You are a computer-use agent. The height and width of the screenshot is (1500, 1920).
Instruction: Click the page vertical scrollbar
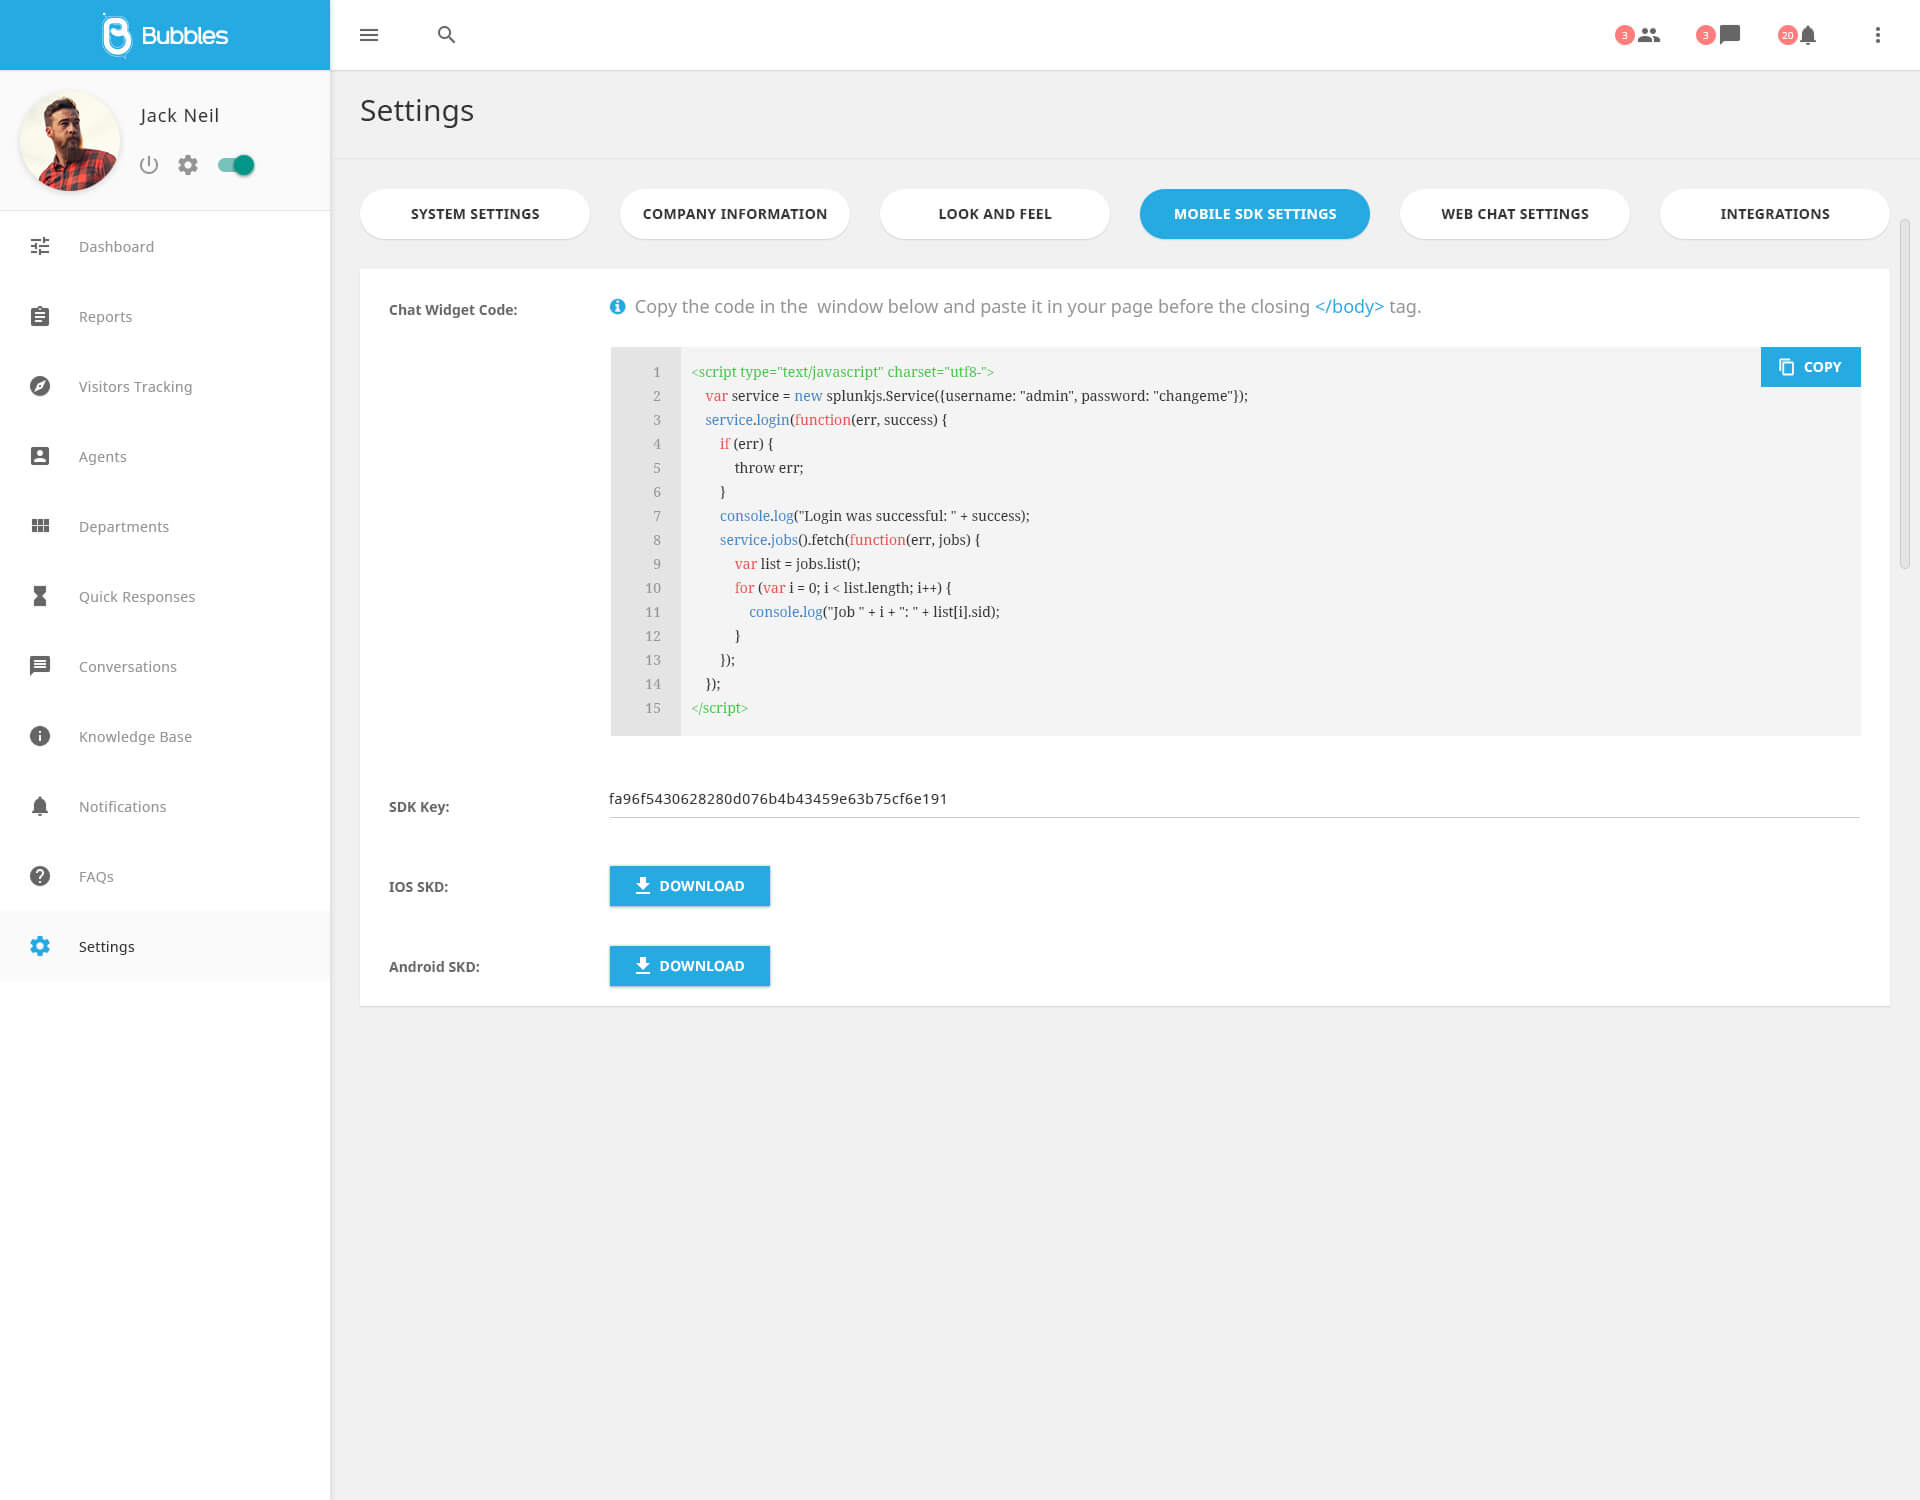coord(1905,394)
